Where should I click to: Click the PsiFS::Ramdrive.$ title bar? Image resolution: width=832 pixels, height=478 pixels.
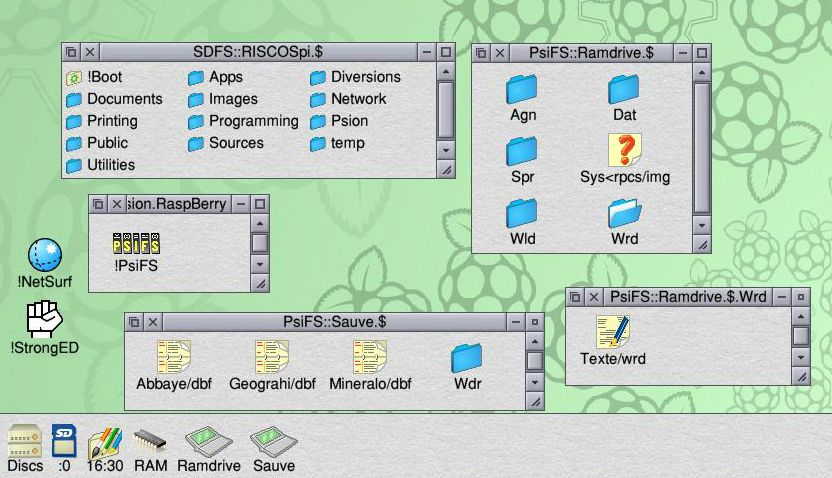click(591, 53)
